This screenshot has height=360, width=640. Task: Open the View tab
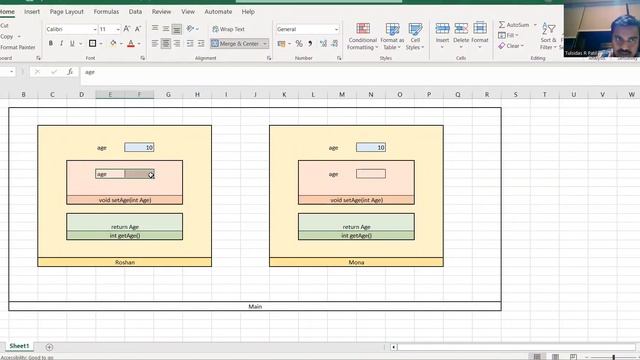point(188,12)
